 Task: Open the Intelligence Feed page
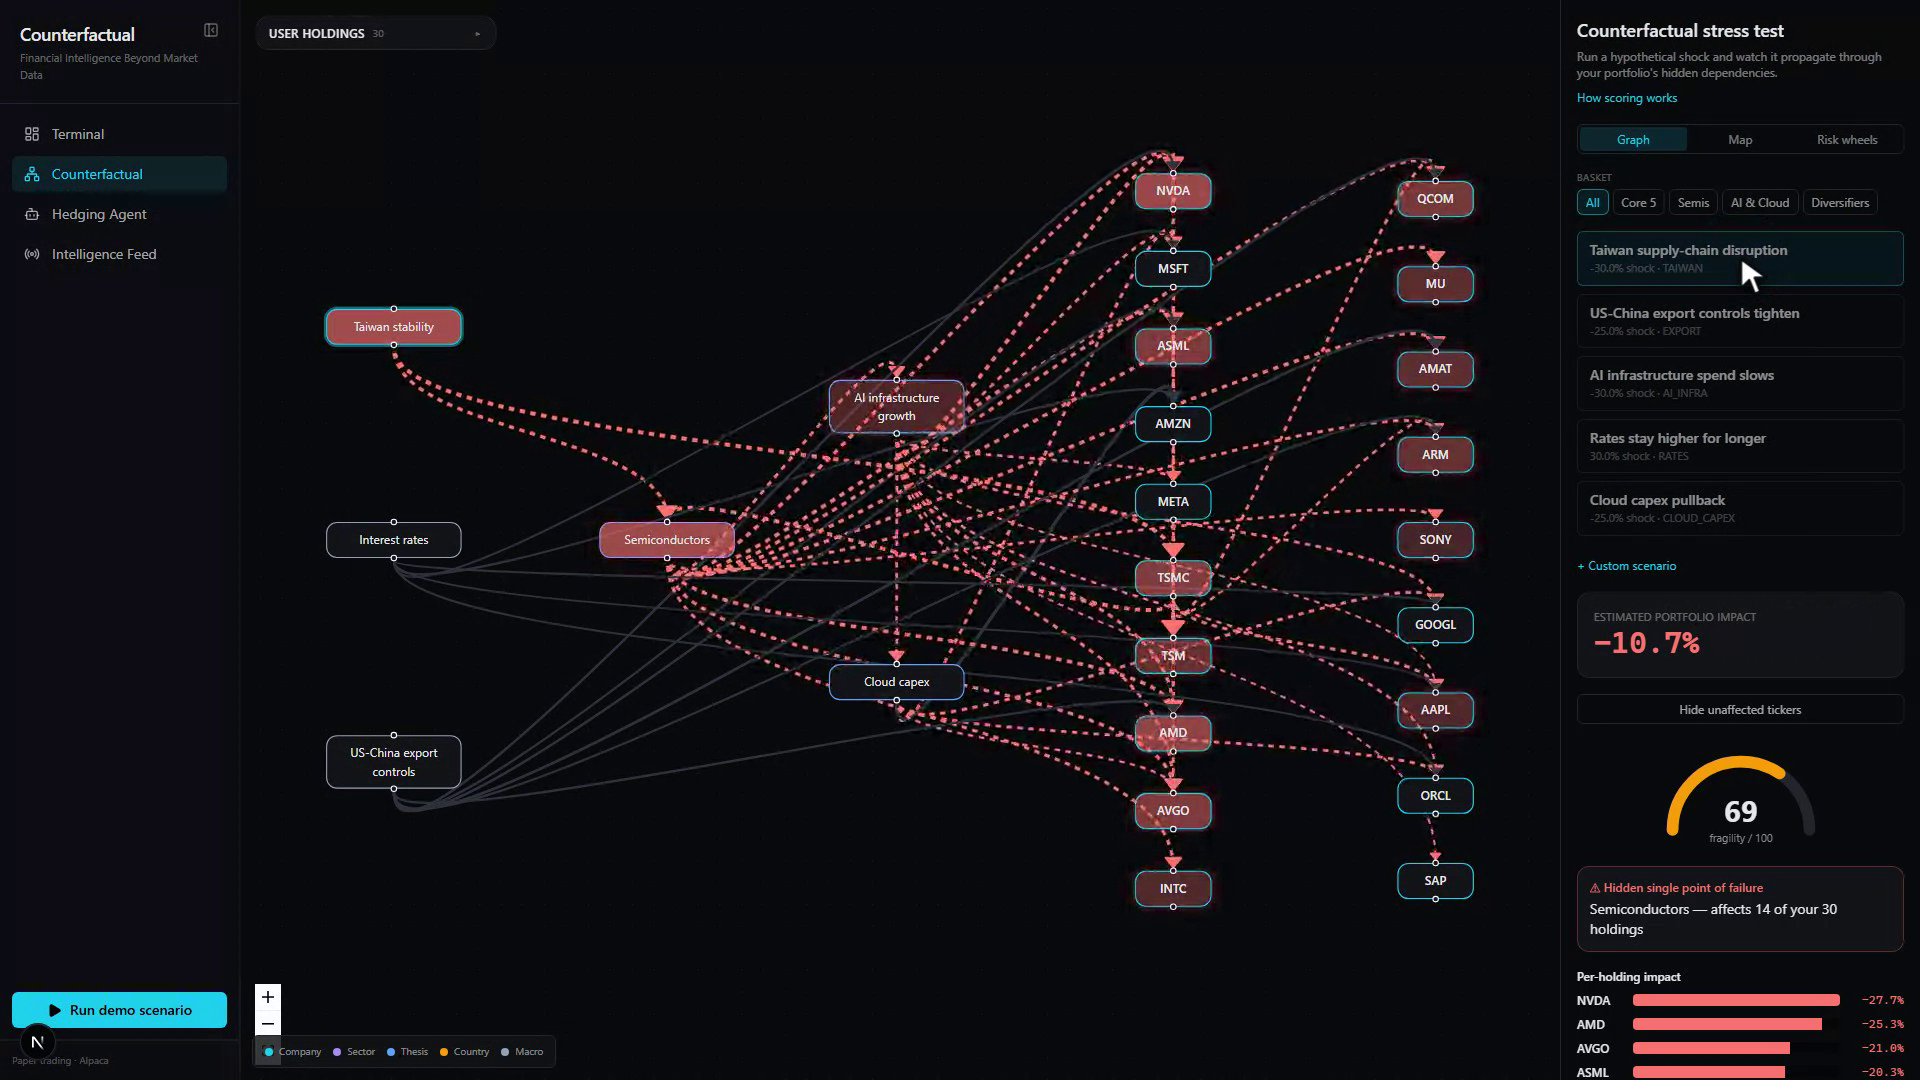click(119, 254)
